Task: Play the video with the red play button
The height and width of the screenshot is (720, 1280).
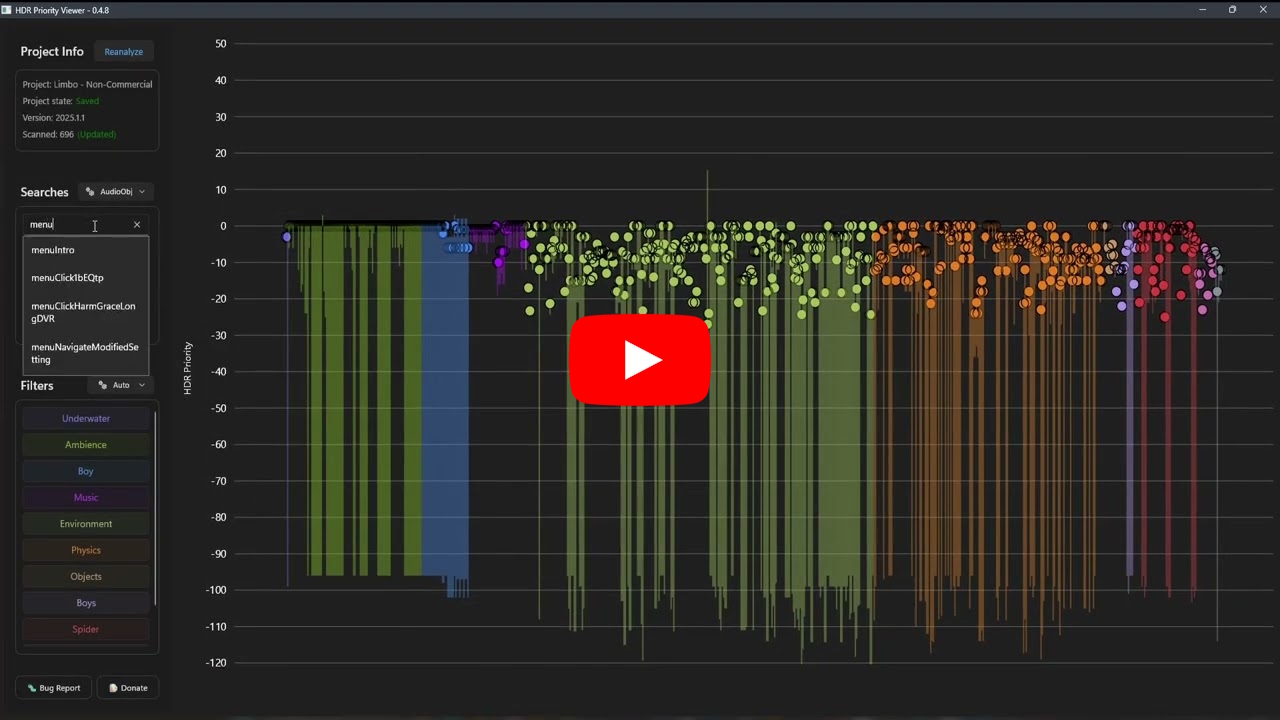Action: tap(640, 360)
